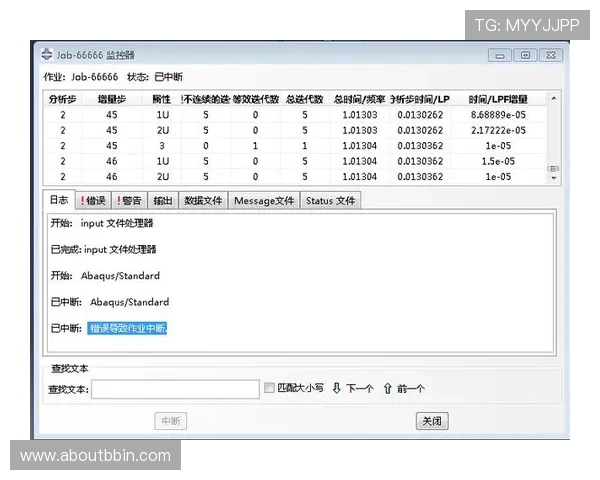Minimize the Job-66666 monitor window
The height and width of the screenshot is (480, 600).
[x=500, y=56]
